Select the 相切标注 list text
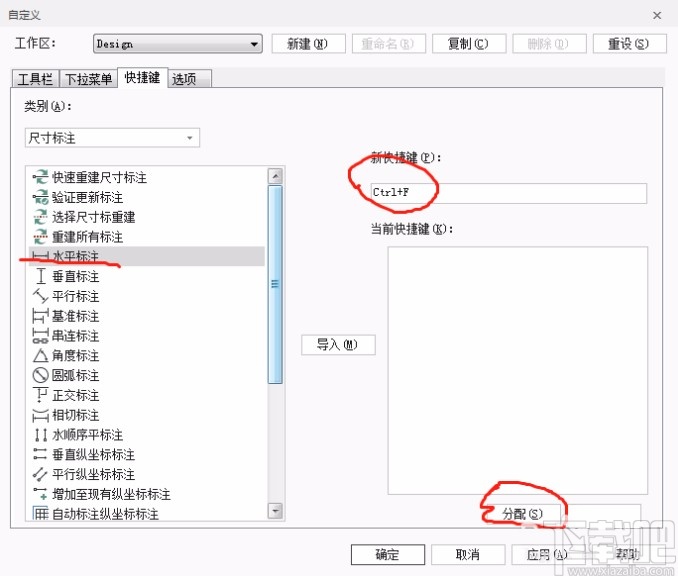Image resolution: width=678 pixels, height=576 pixels. coord(76,415)
